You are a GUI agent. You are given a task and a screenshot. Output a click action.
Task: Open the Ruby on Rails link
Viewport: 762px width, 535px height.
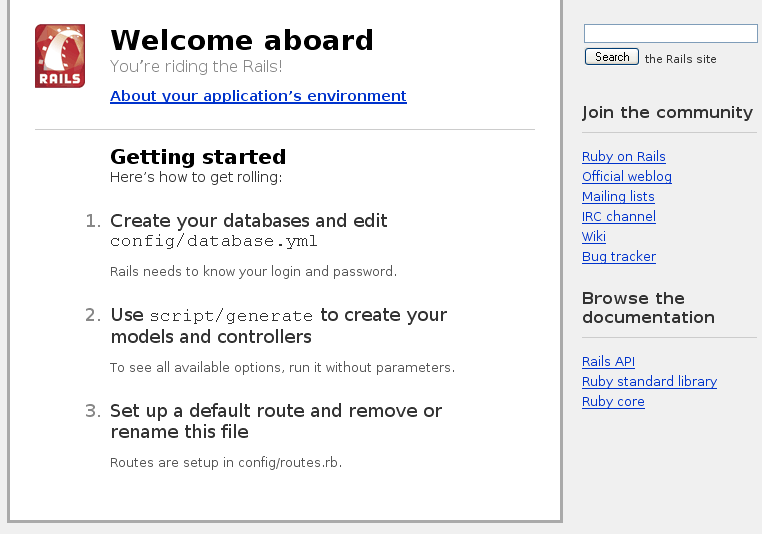[623, 156]
